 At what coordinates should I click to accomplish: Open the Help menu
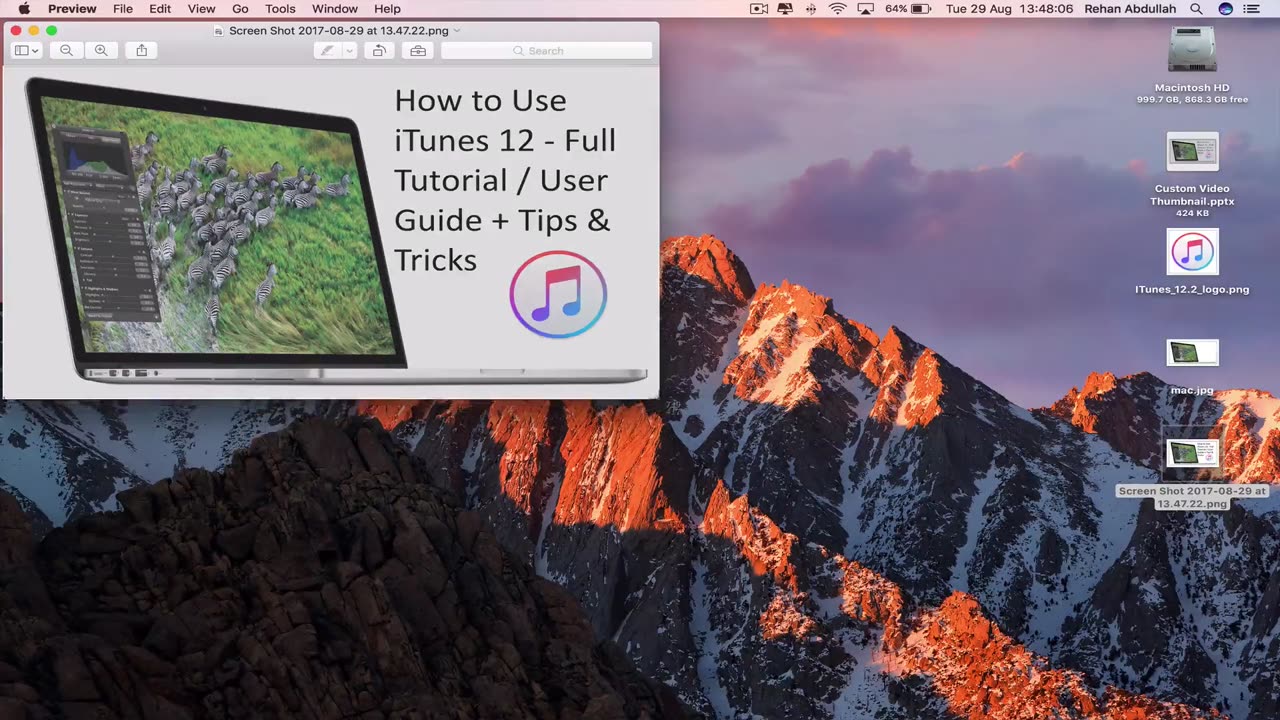coord(387,9)
